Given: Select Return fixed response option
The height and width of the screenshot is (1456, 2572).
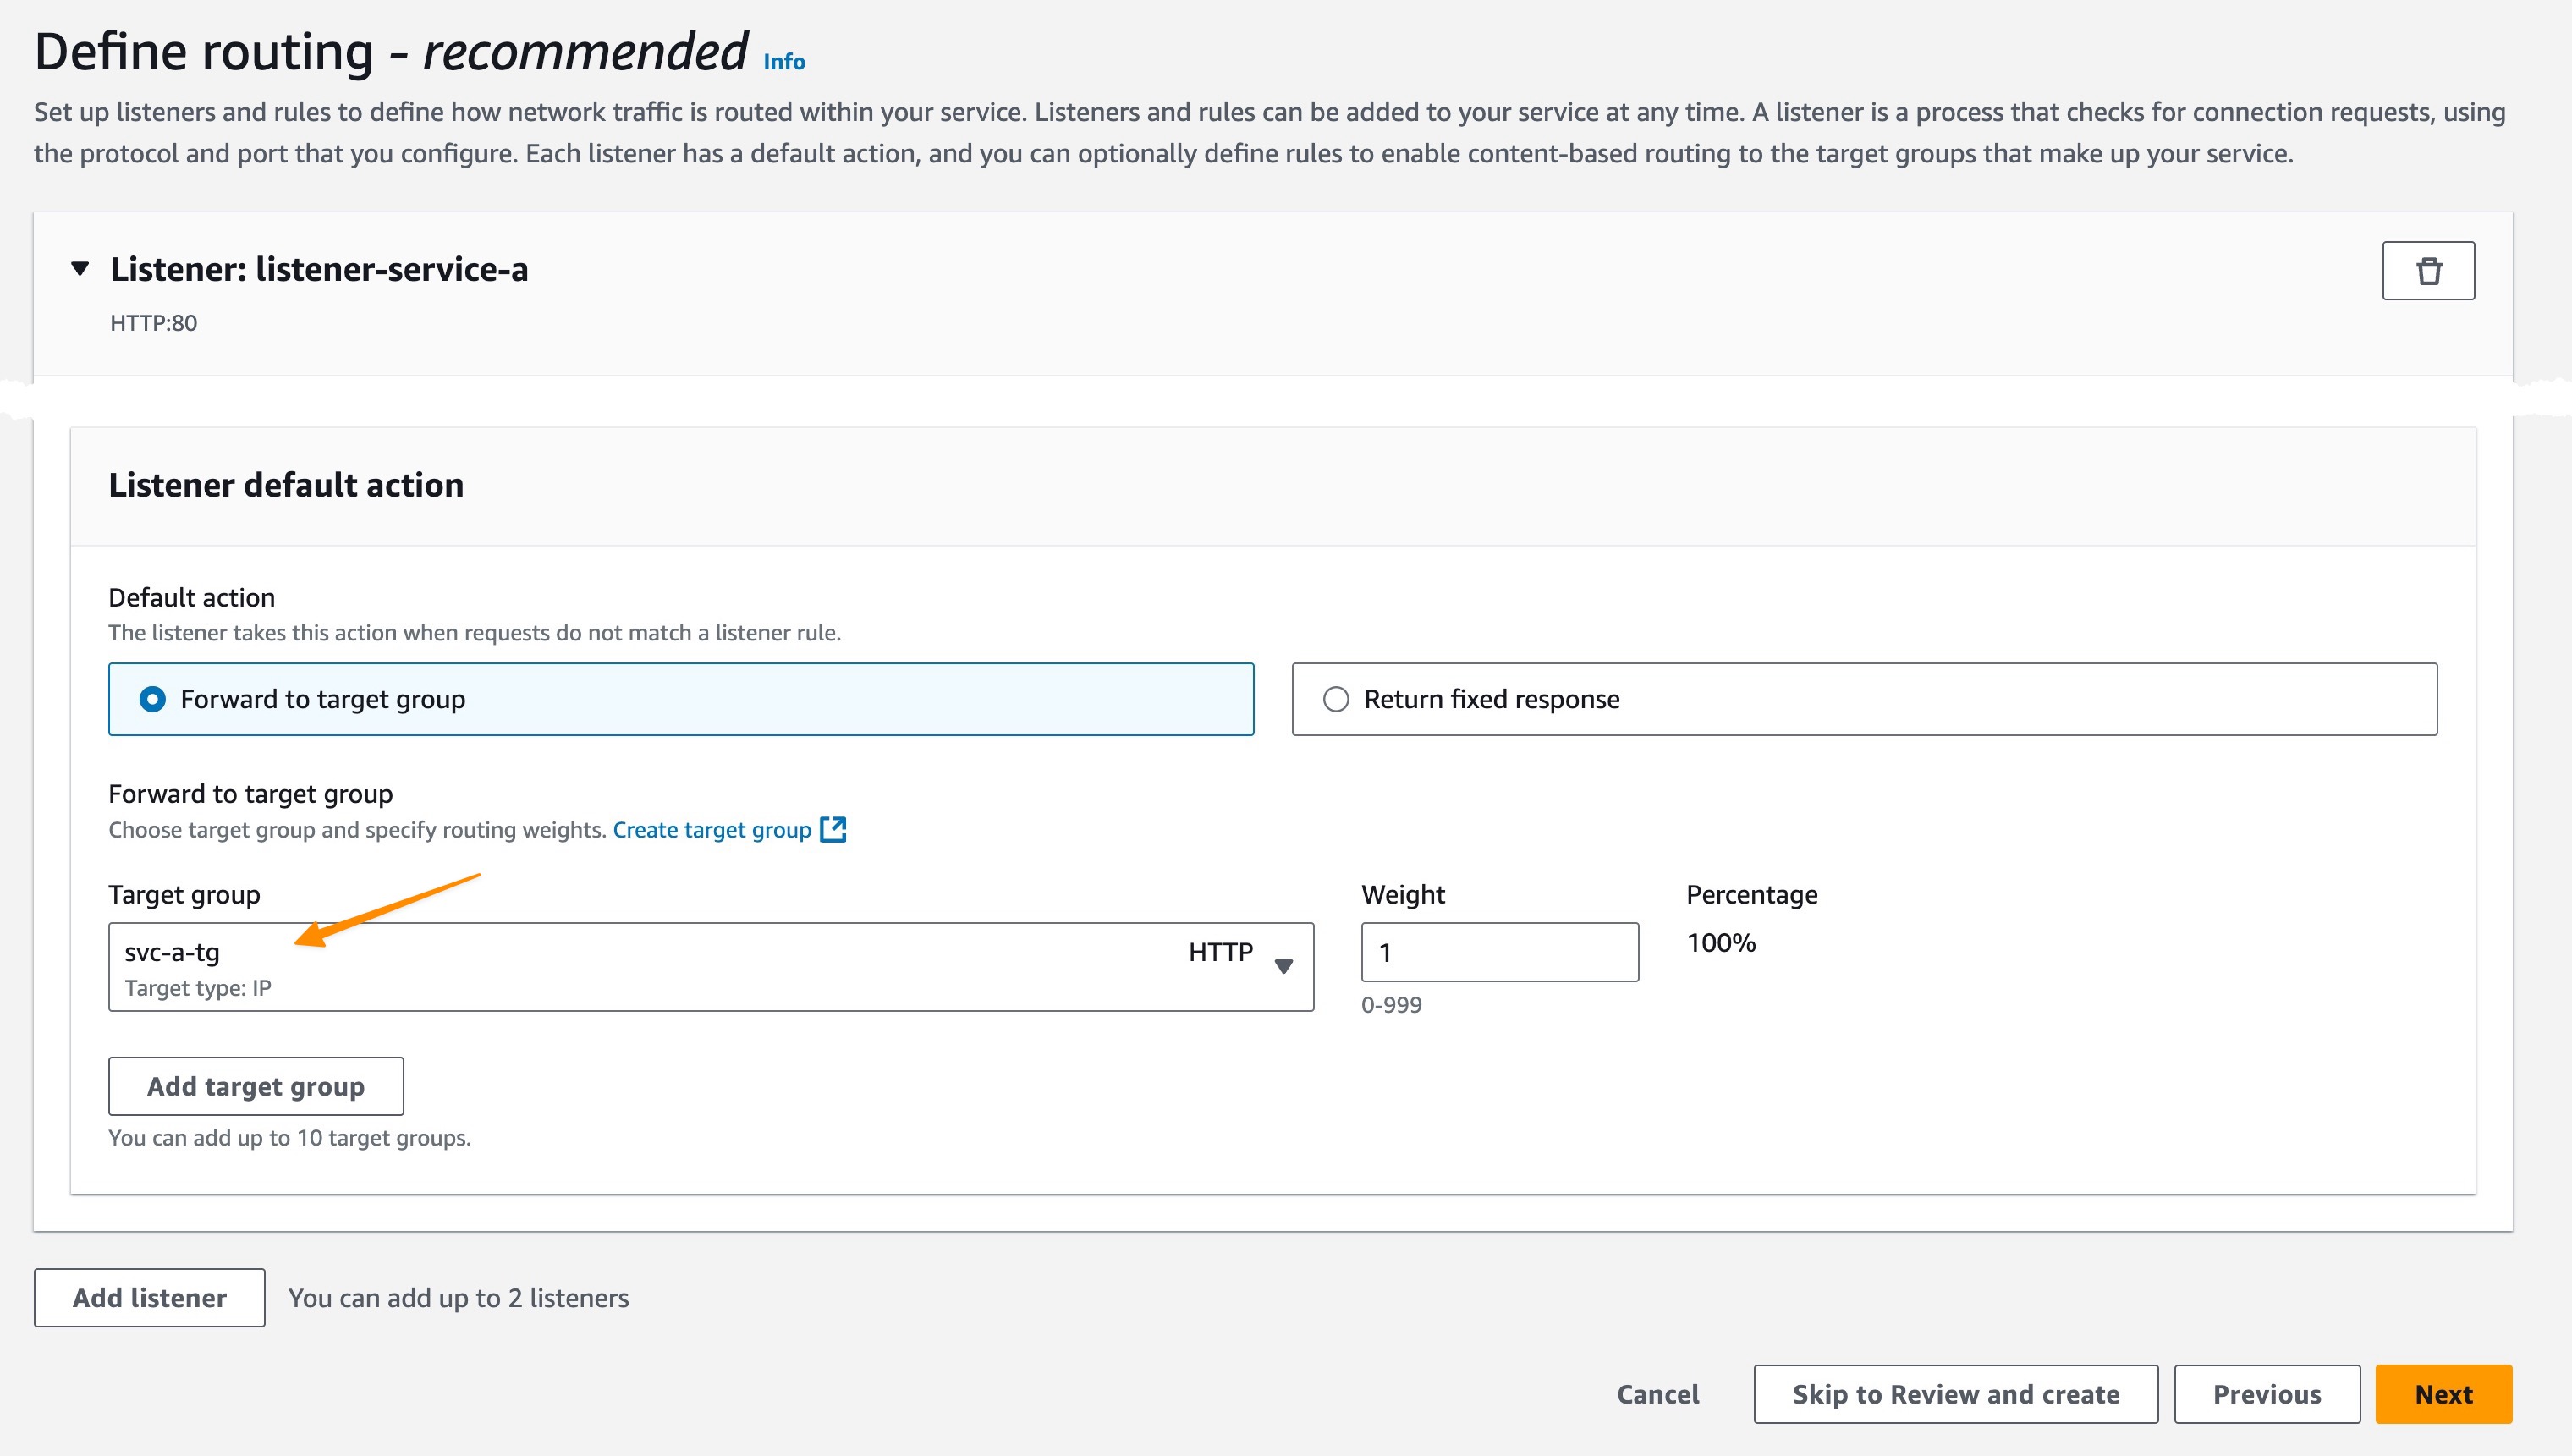Looking at the screenshot, I should tap(1864, 699).
